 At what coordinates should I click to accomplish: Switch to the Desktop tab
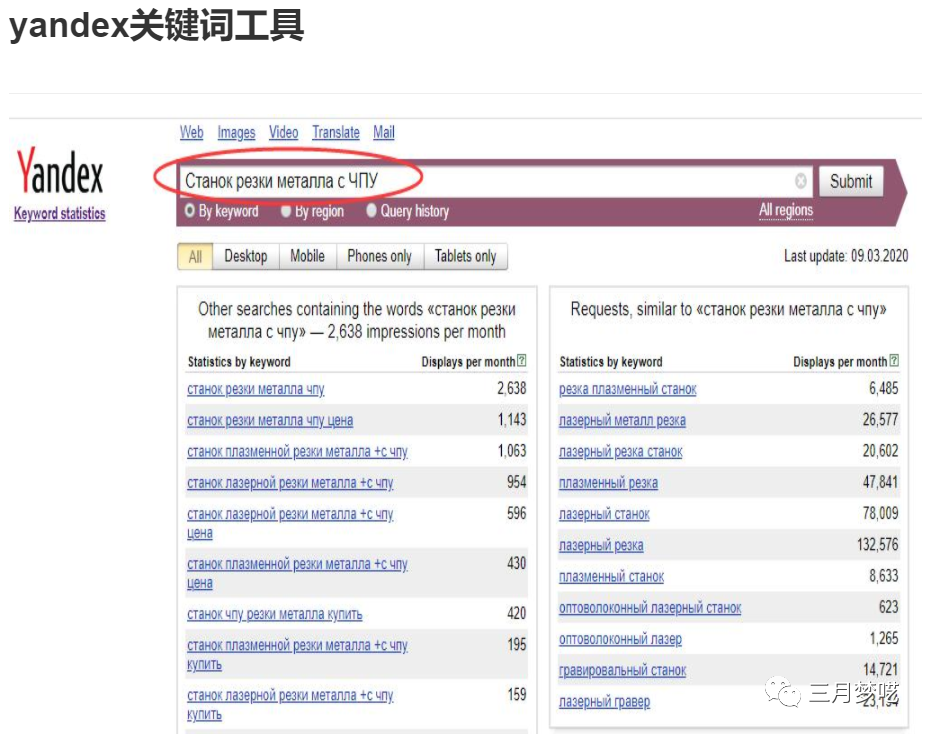(245, 256)
